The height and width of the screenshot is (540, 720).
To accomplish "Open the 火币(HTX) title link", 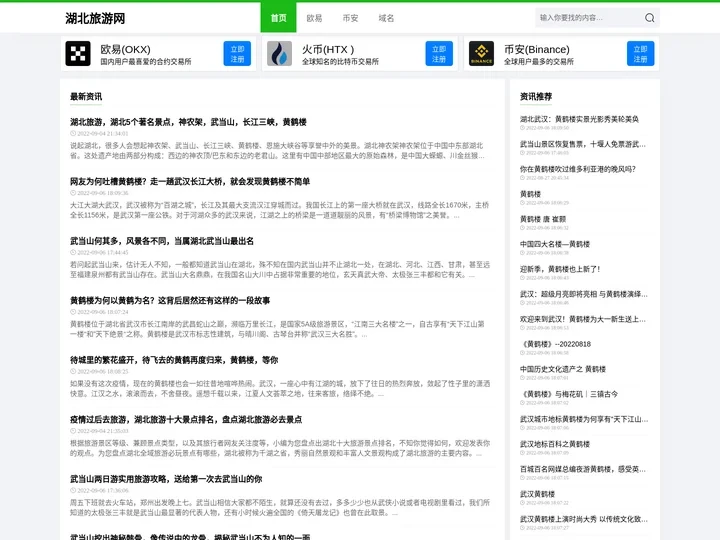I will (328, 49).
